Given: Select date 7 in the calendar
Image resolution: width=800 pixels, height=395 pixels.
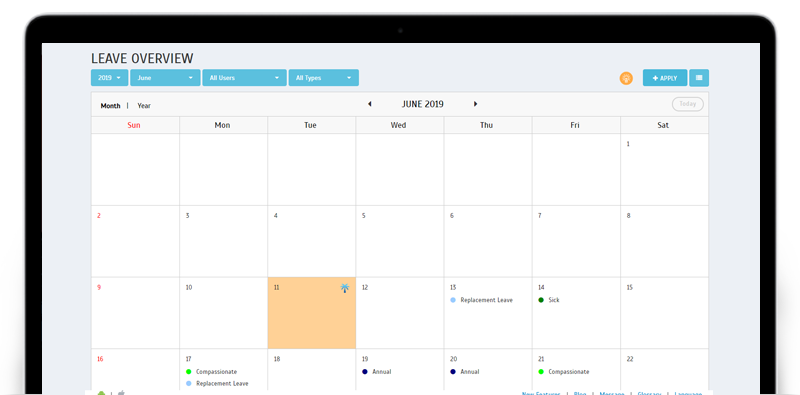Looking at the screenshot, I should 540,216.
